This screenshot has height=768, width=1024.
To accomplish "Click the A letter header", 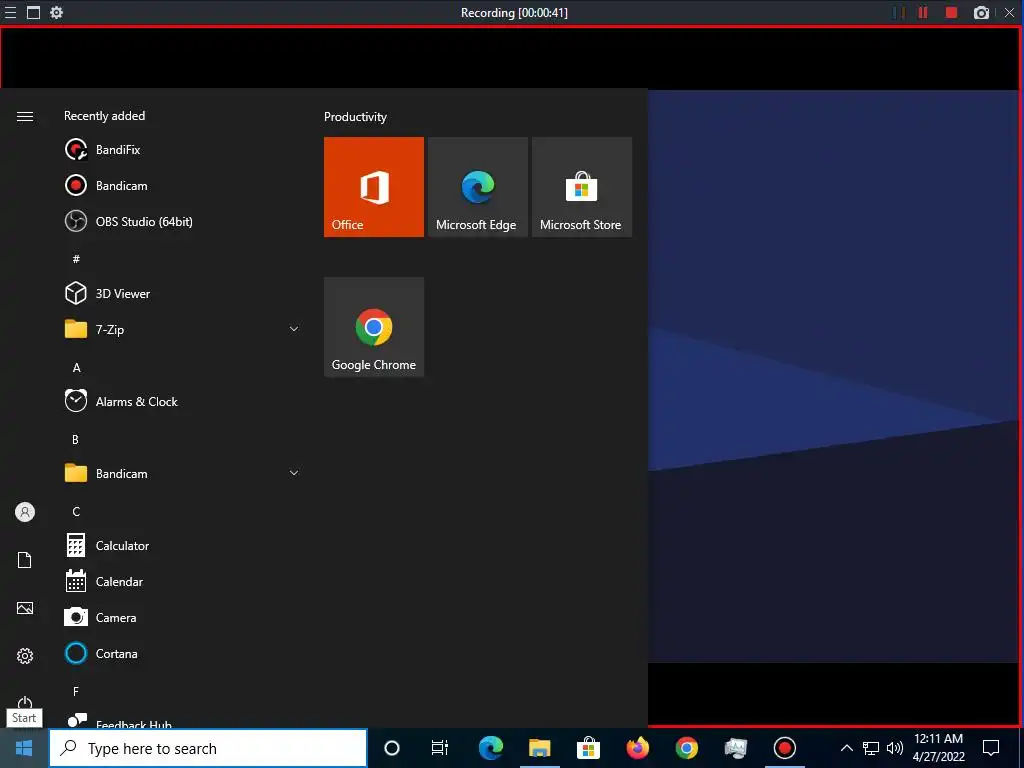I will pos(76,368).
